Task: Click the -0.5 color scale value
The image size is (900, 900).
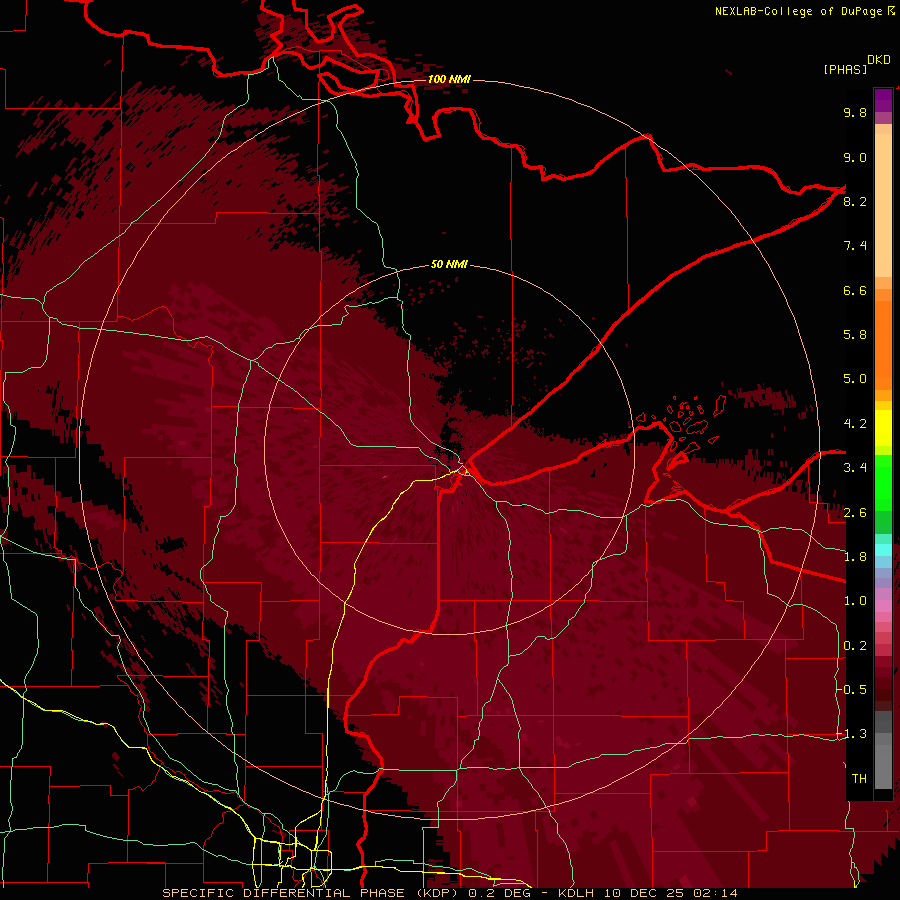Action: pos(852,690)
